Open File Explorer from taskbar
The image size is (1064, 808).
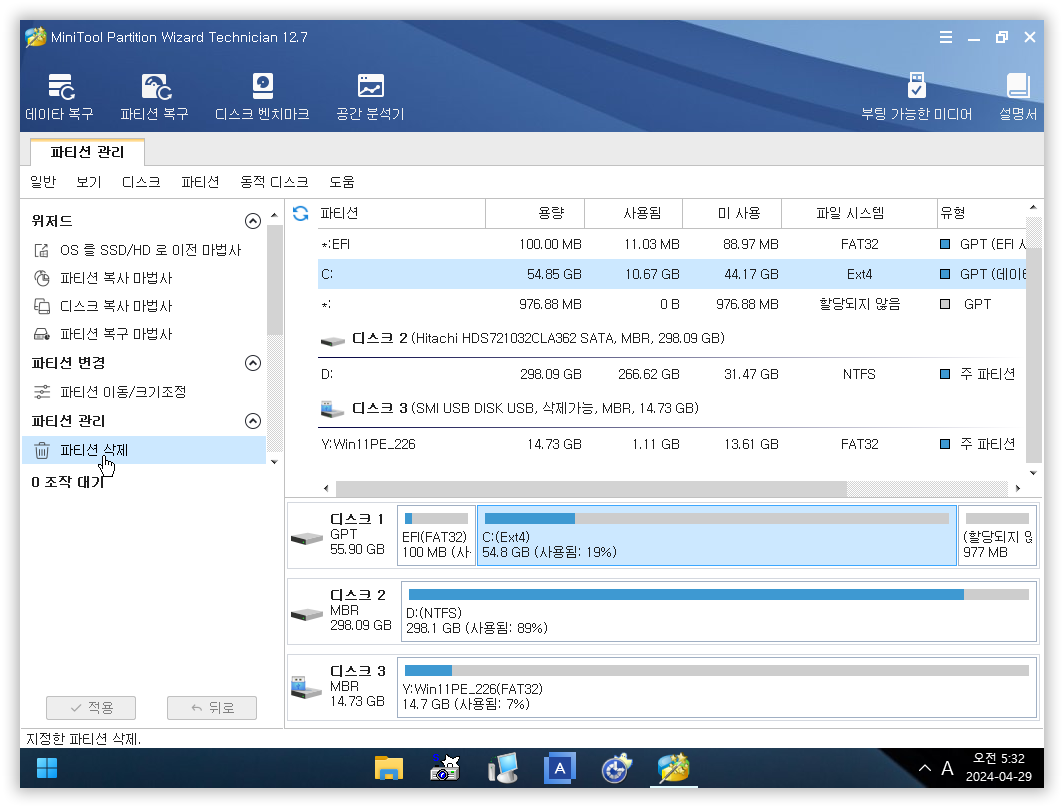(x=389, y=769)
